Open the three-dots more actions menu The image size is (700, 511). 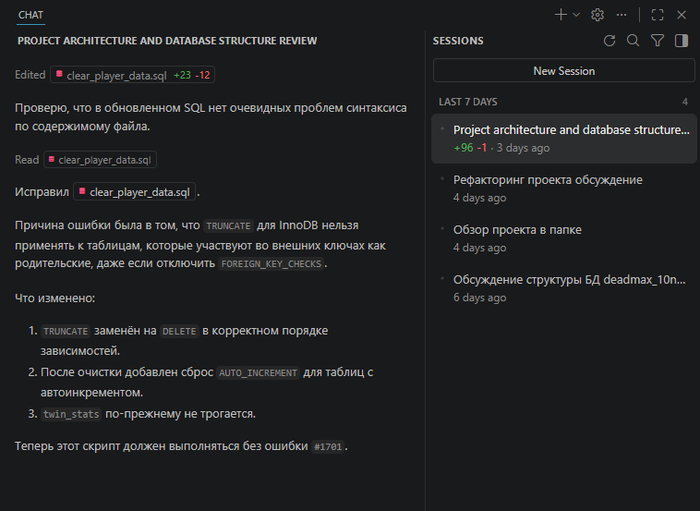tap(622, 15)
